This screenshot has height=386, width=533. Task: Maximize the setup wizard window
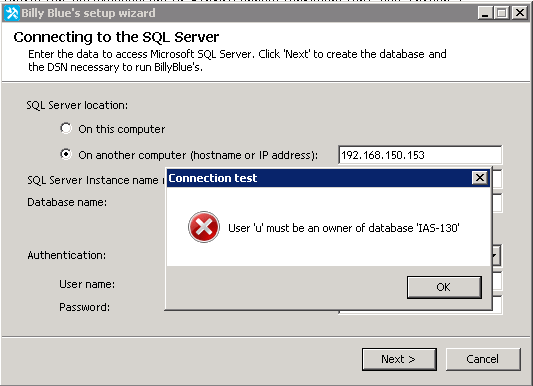pos(501,13)
